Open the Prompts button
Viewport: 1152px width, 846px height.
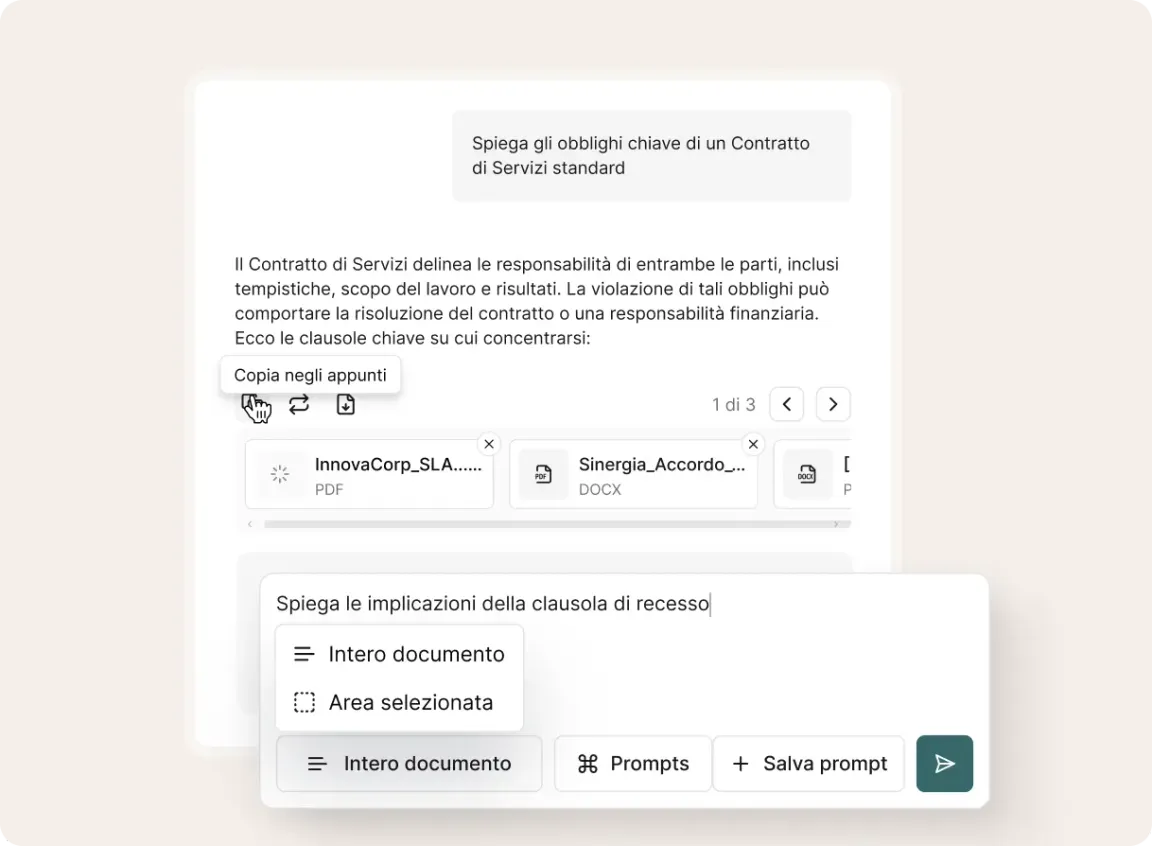(x=633, y=764)
